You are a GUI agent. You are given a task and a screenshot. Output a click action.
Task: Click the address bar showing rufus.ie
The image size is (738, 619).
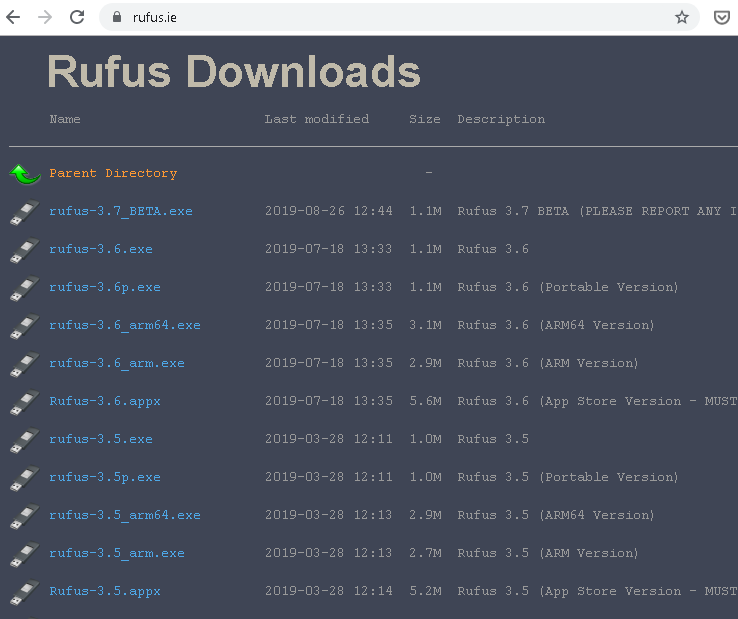pyautogui.click(x=399, y=17)
